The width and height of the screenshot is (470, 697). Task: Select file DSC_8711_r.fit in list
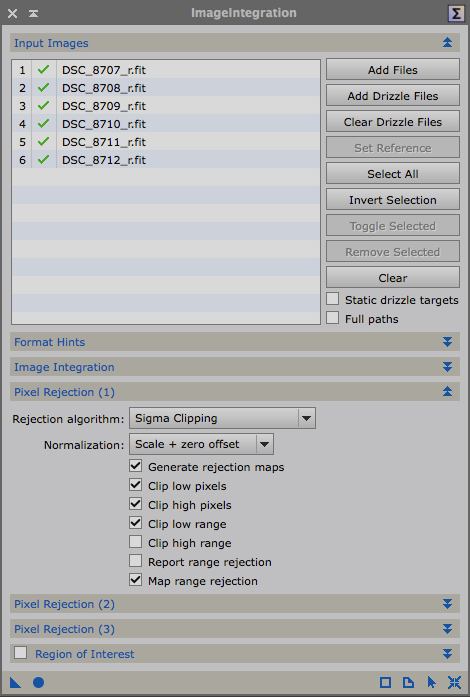coord(104,142)
